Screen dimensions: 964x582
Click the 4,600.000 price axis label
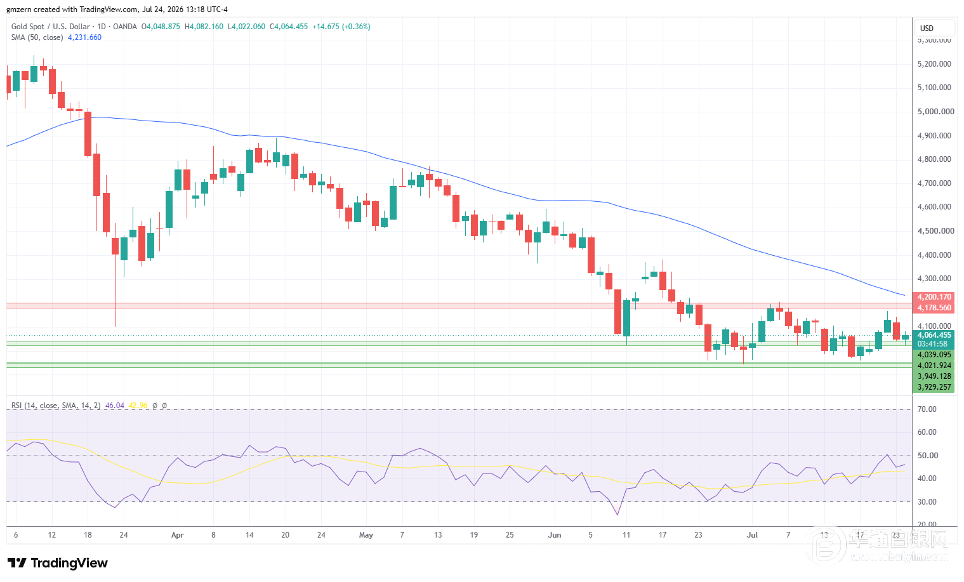pos(935,207)
